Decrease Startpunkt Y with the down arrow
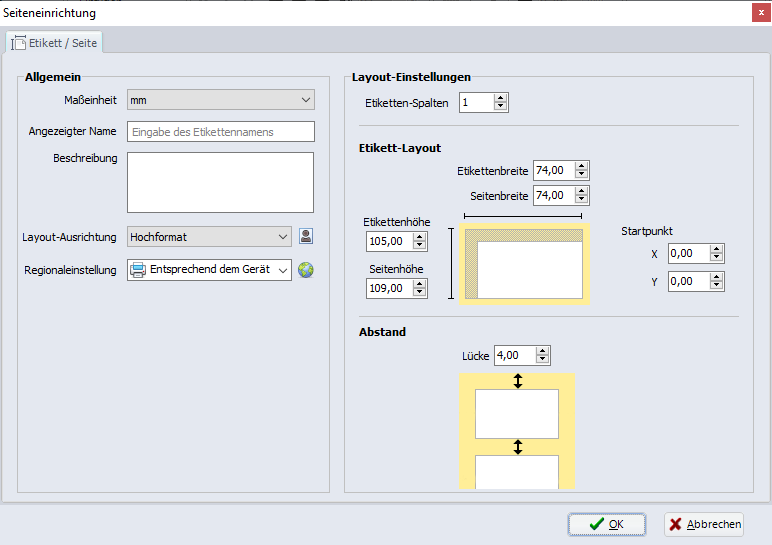Viewport: 772px width, 545px height. [x=716, y=286]
